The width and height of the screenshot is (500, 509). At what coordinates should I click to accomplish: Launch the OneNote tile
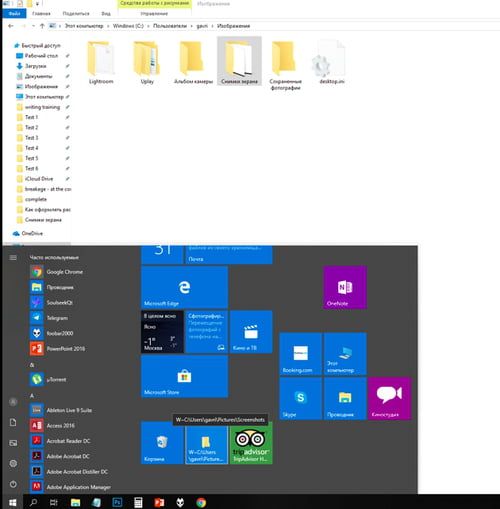pos(345,287)
